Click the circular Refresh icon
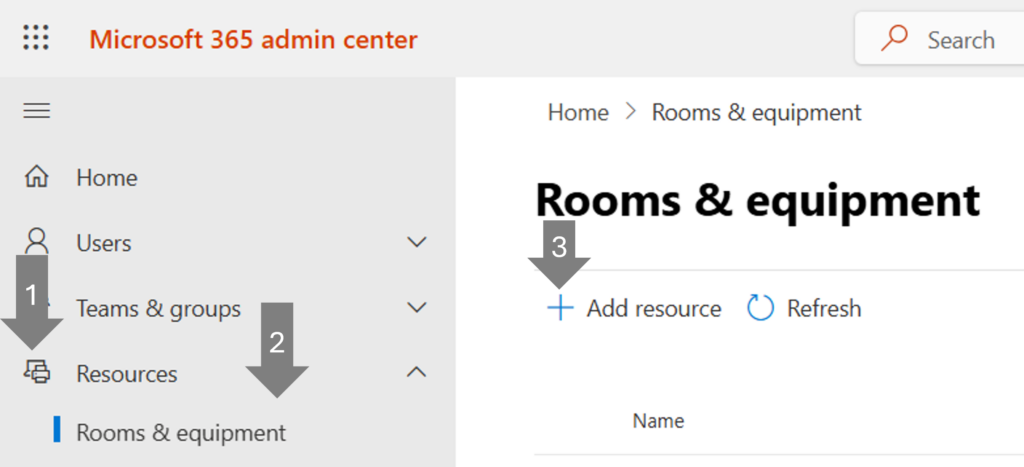 761,308
